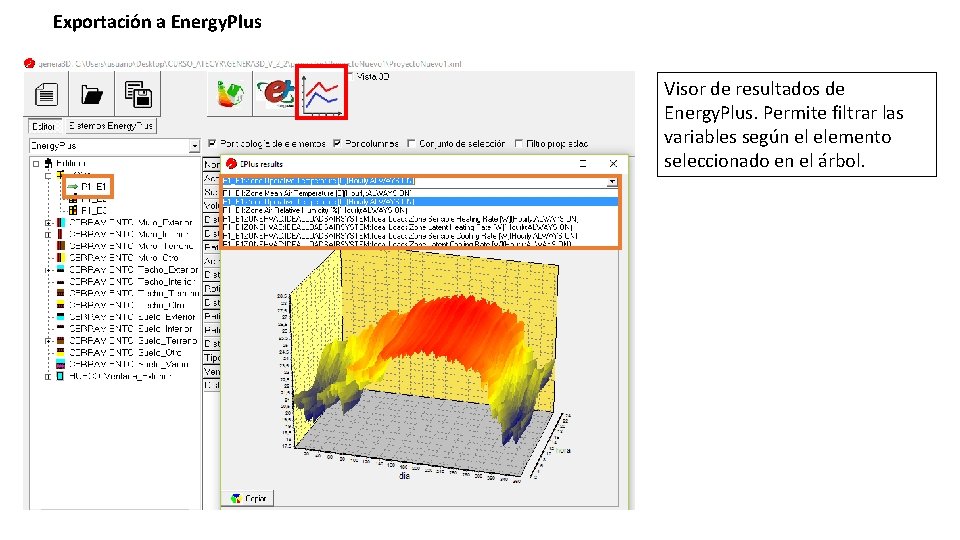Select the CERRAMIENTO Muro_Otro tree row
The height and width of the screenshot is (540, 960).
123,258
